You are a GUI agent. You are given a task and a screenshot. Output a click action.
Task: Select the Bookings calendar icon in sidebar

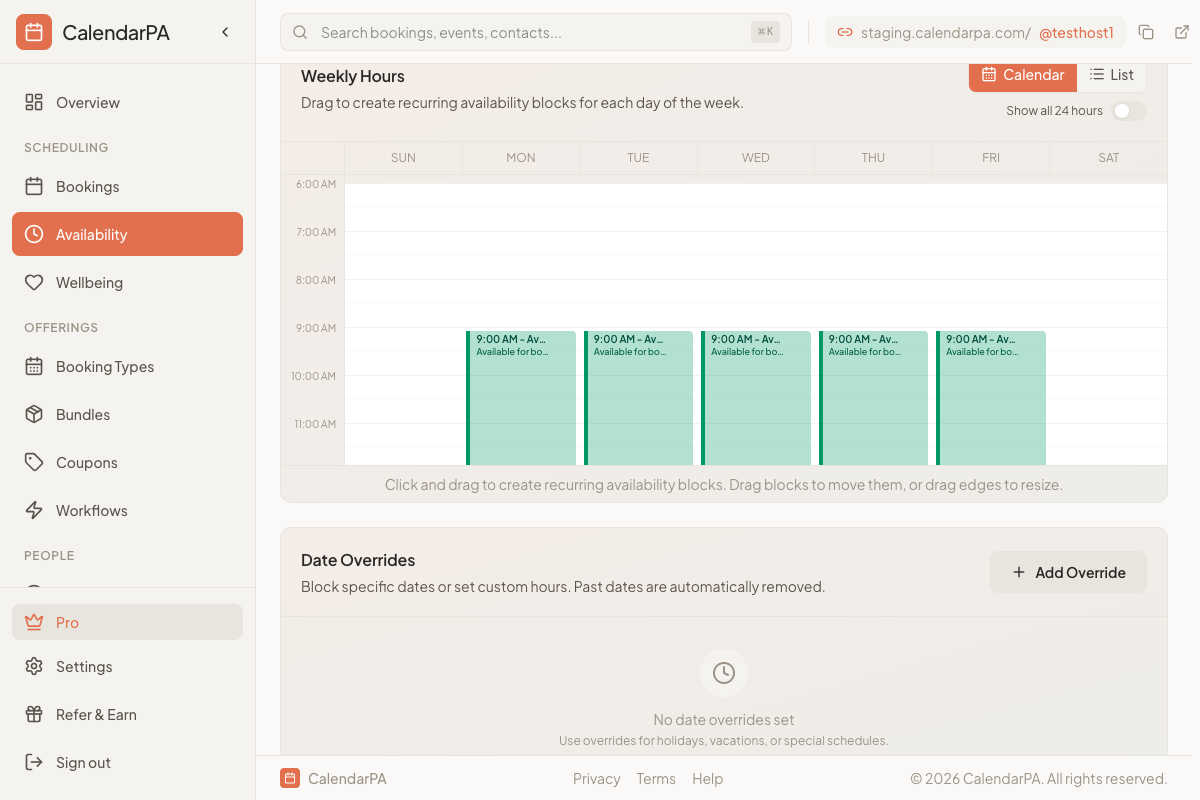point(33,186)
